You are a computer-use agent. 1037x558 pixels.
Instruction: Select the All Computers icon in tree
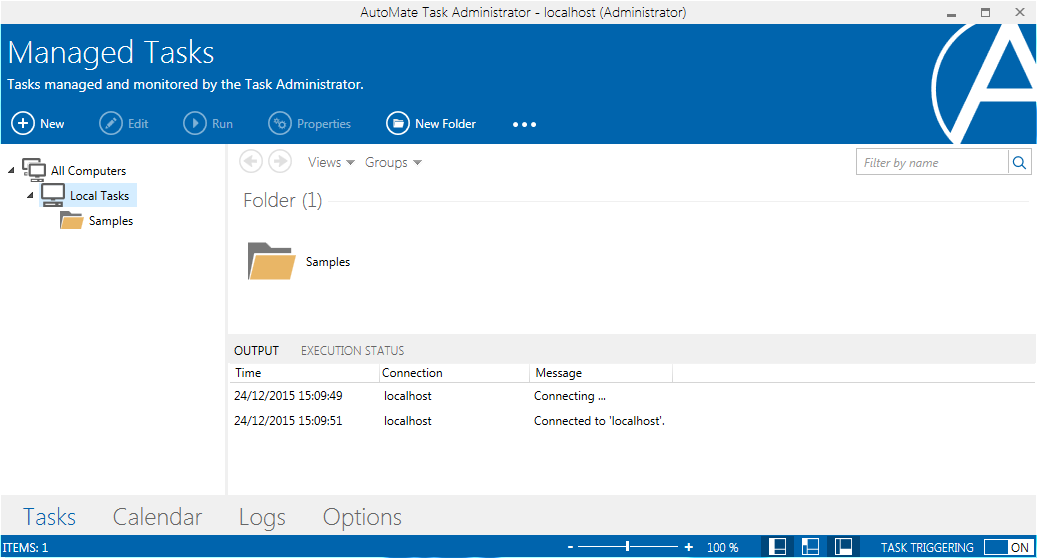(x=34, y=170)
